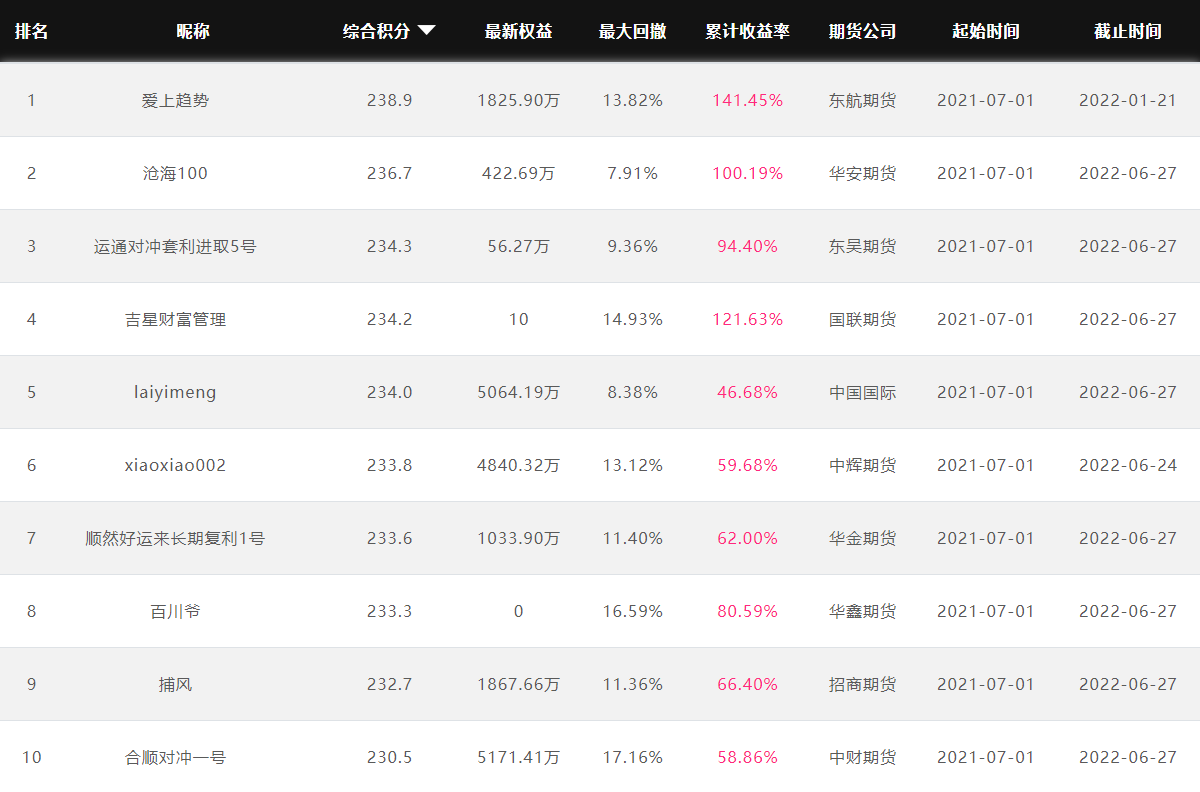This screenshot has height=792, width=1200.
Task: Select futures company 华鑫期货
Action: point(863,611)
